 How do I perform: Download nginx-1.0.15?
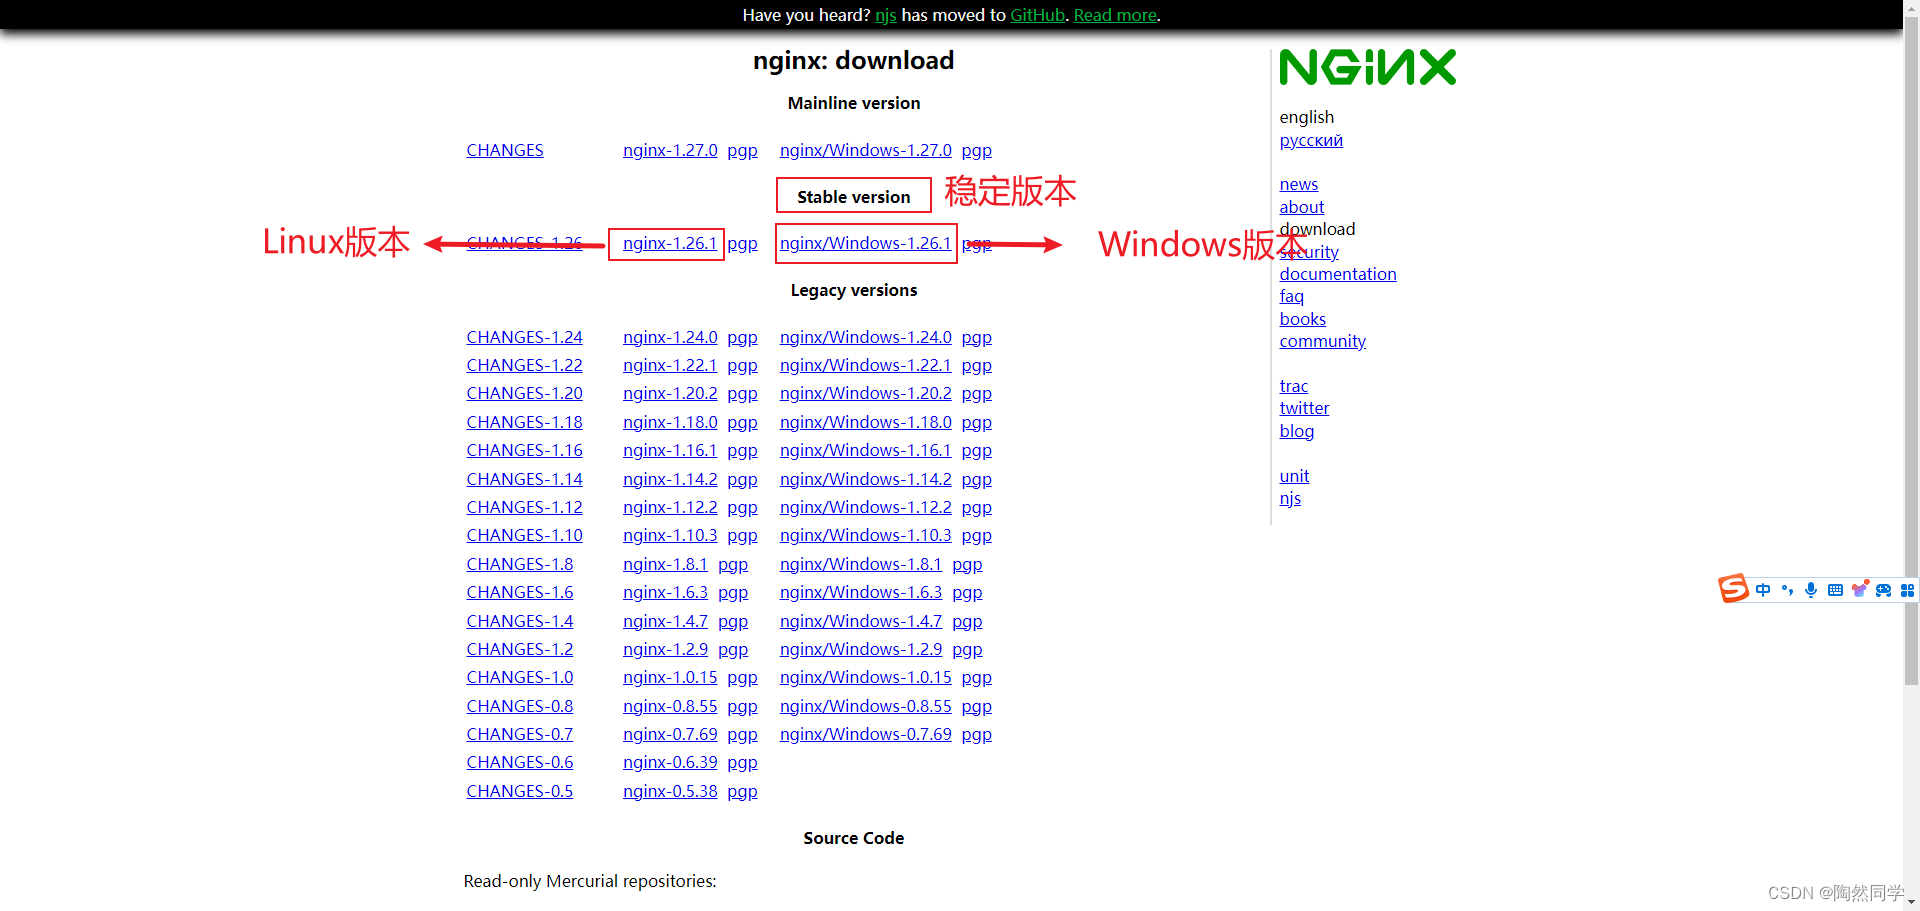pyautogui.click(x=670, y=677)
